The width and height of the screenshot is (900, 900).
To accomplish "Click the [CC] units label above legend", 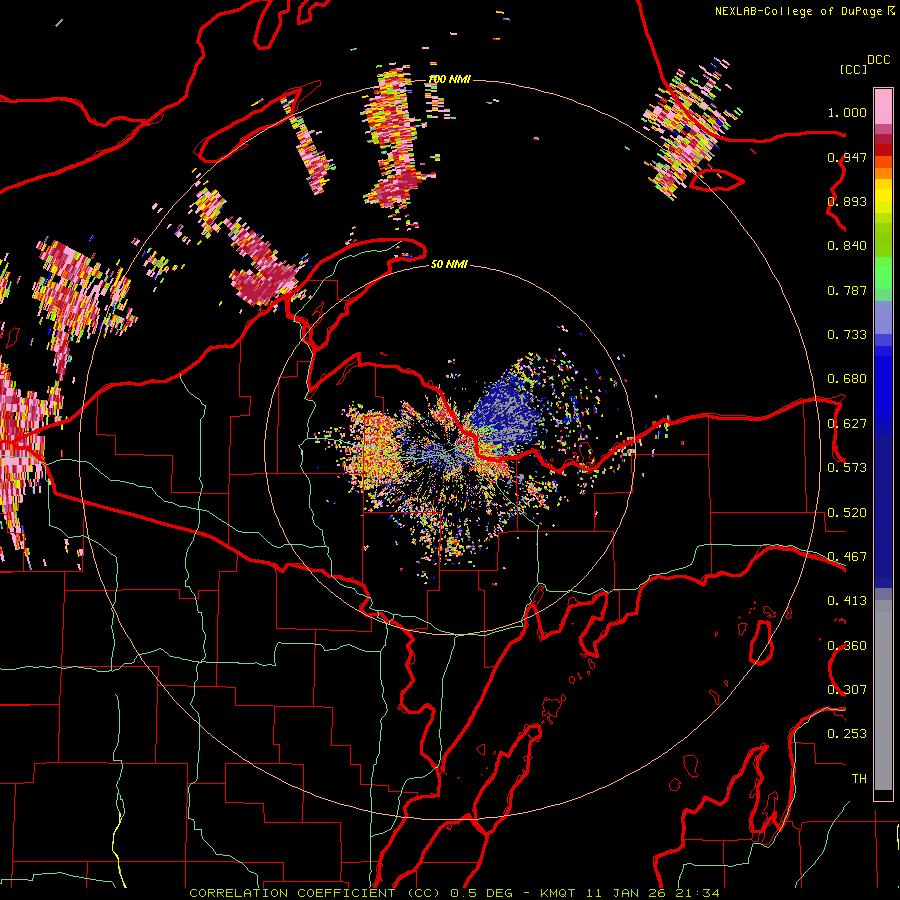I will [853, 69].
